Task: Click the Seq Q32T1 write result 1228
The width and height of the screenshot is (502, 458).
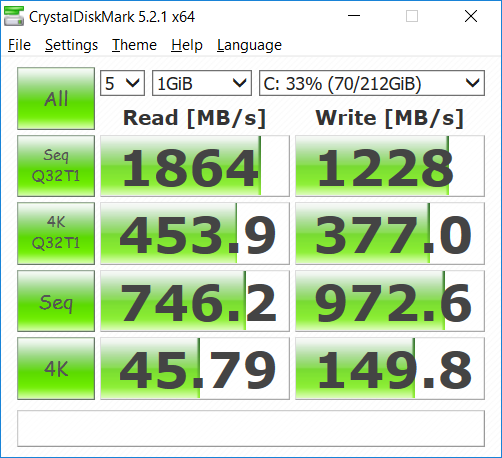Action: [x=390, y=166]
